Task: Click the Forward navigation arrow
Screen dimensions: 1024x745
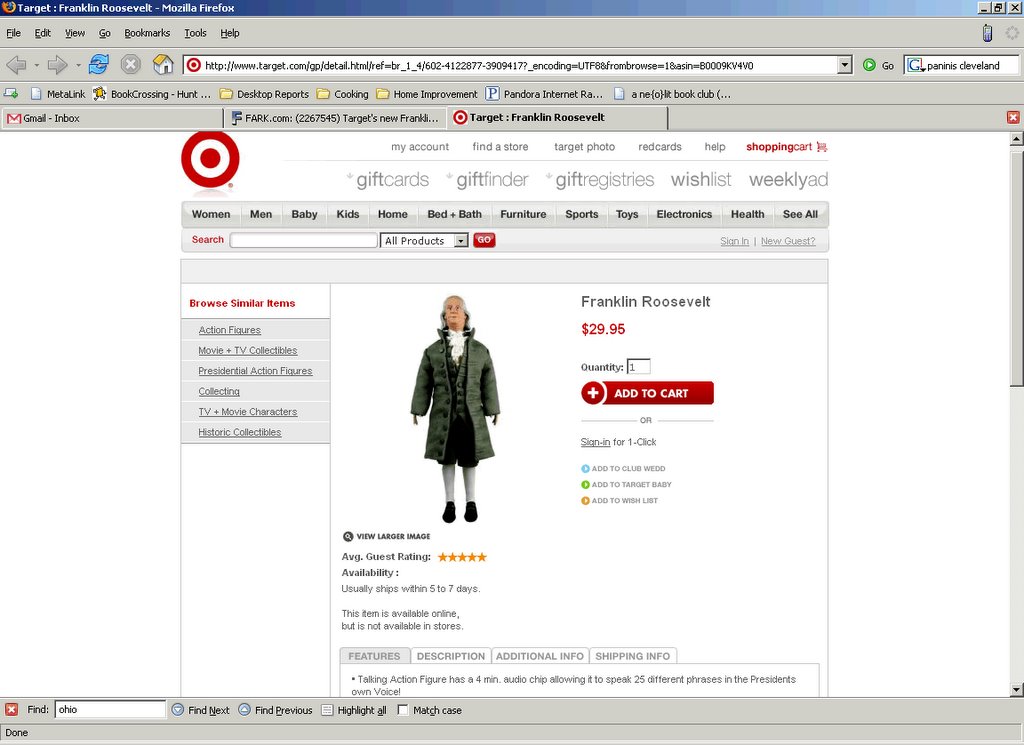Action: pos(57,65)
